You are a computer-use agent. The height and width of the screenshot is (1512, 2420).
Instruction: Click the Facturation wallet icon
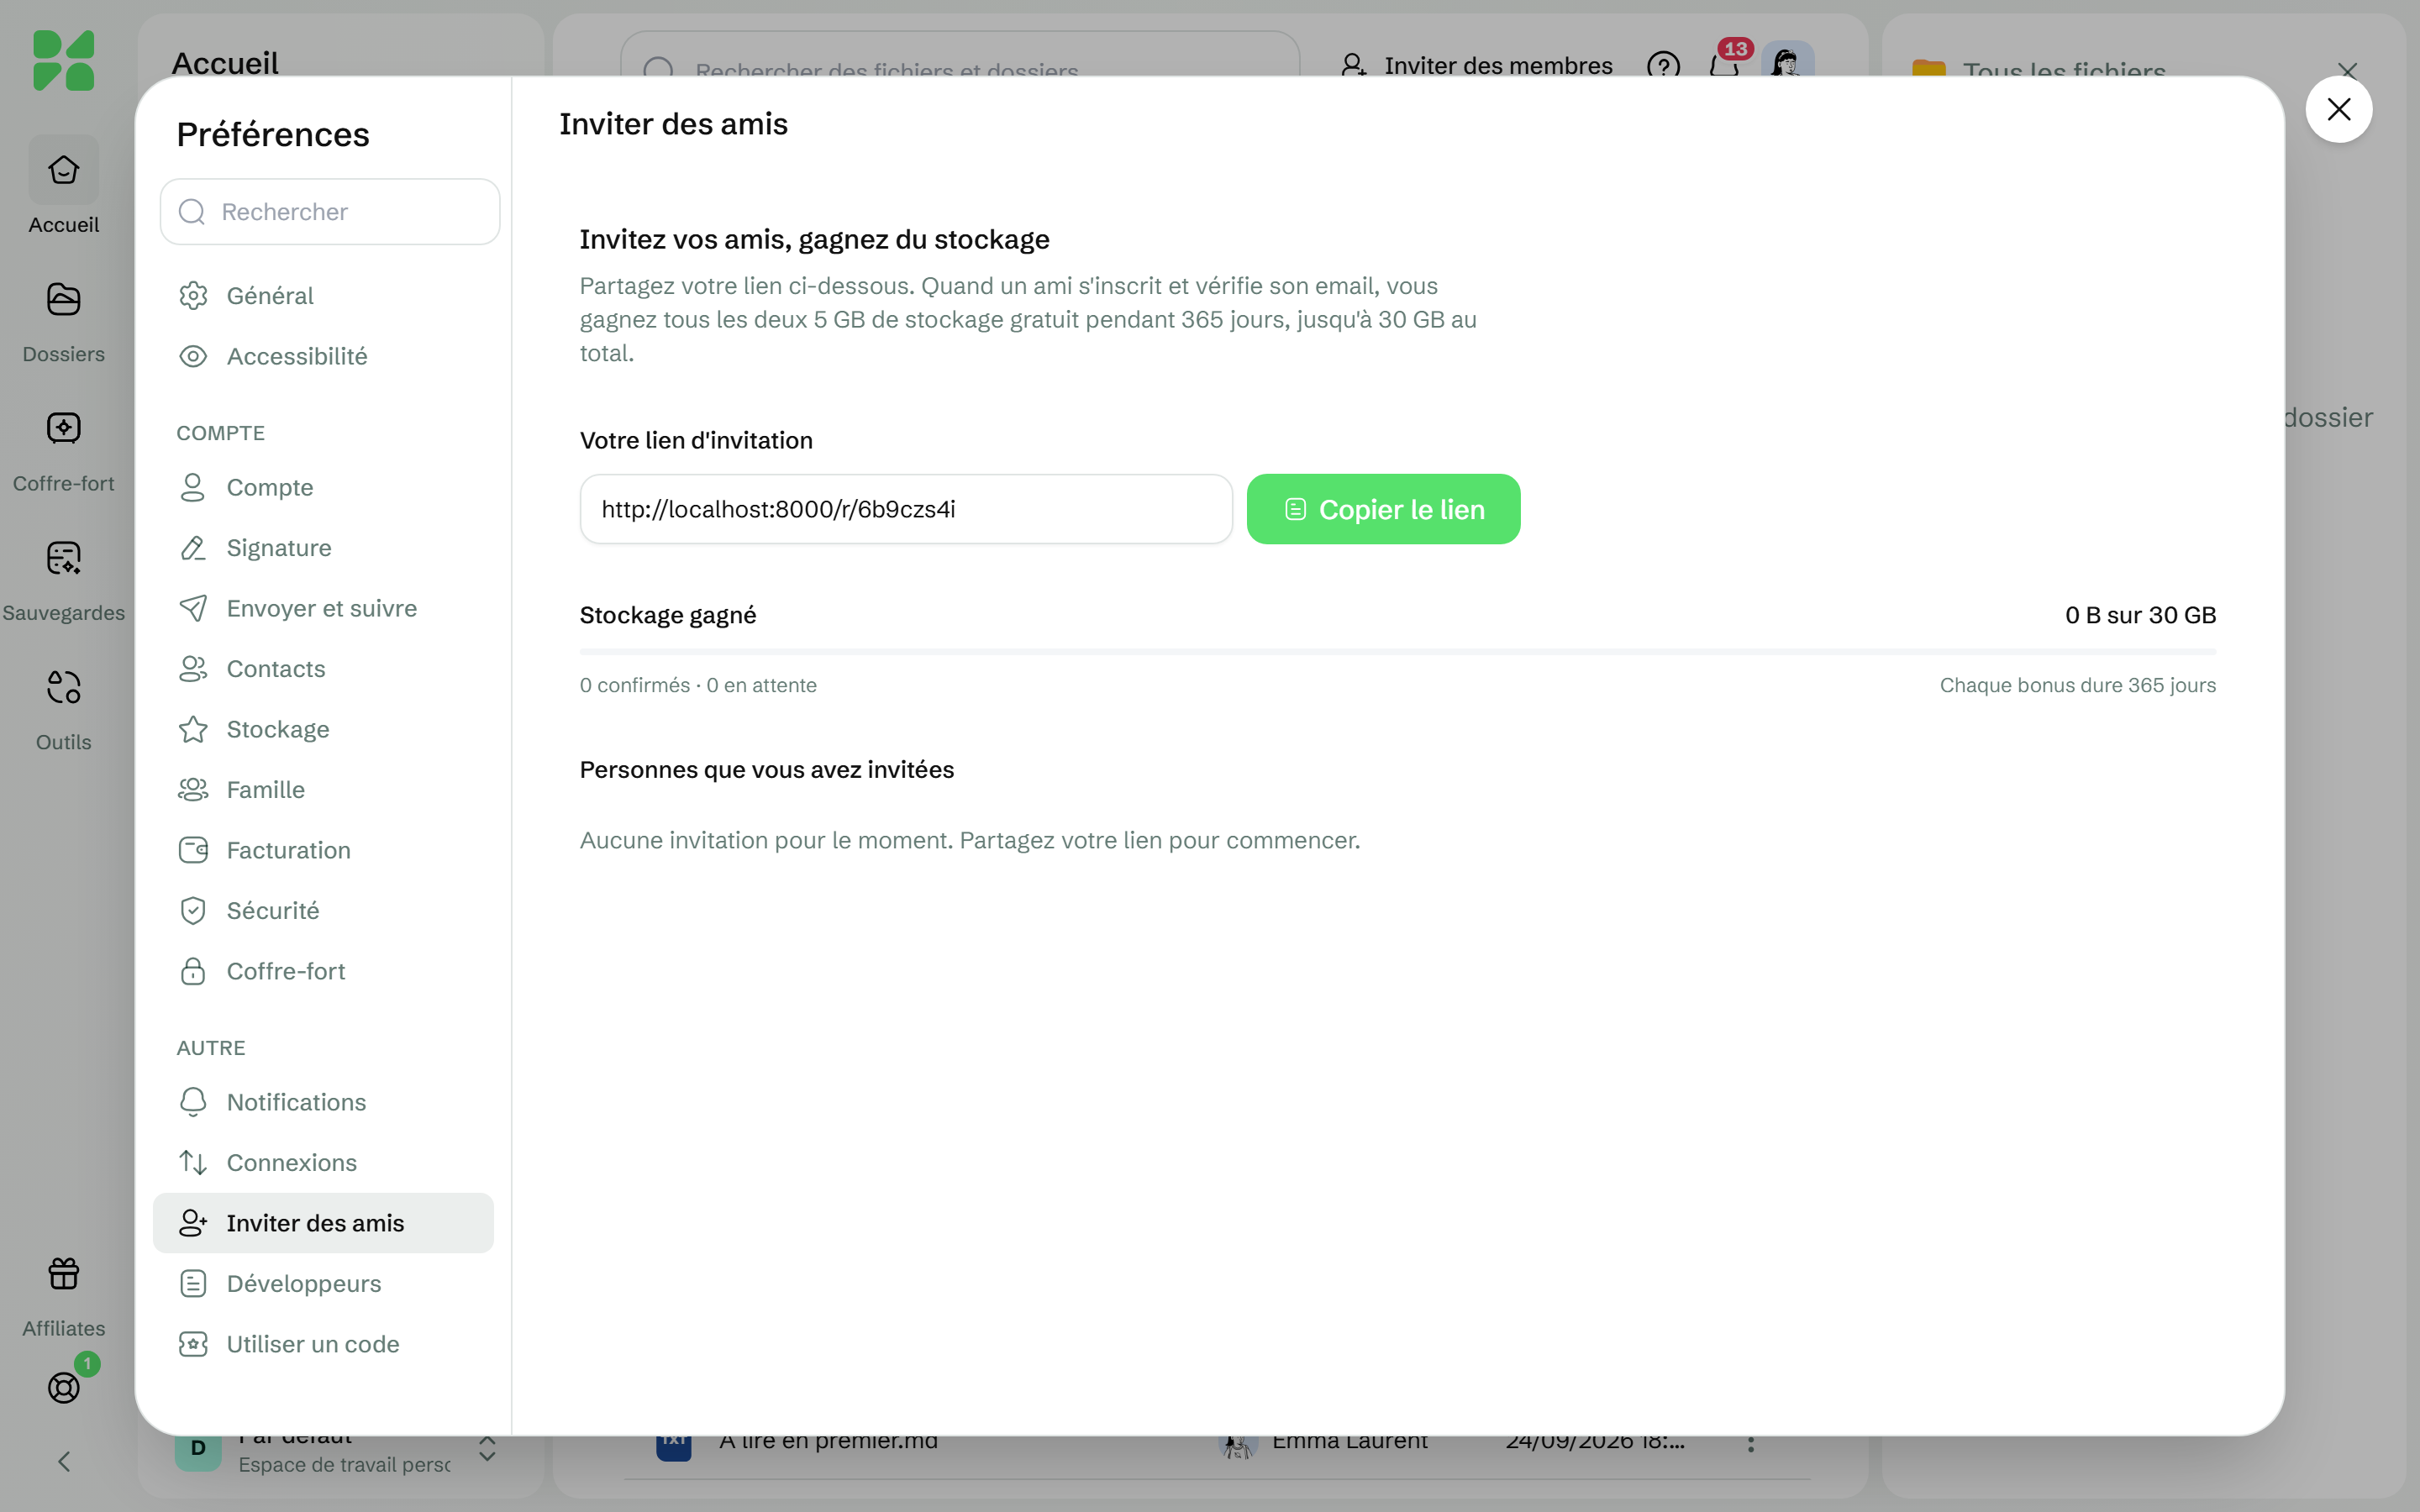point(193,850)
